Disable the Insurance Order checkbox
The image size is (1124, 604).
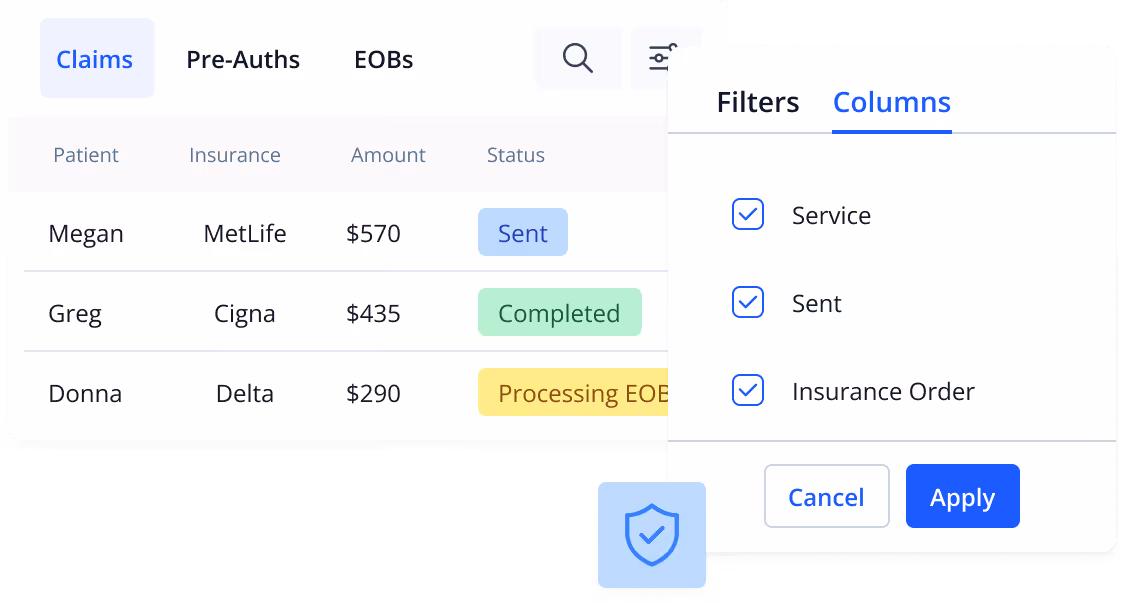[747, 390]
